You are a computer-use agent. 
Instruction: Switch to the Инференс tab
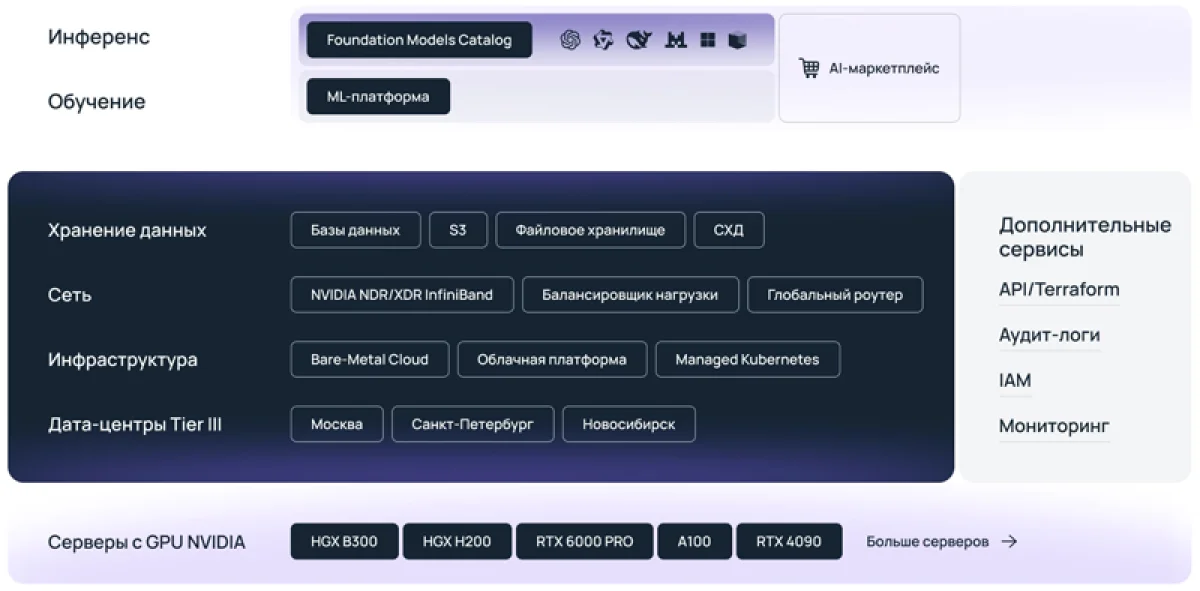pyautogui.click(x=97, y=38)
